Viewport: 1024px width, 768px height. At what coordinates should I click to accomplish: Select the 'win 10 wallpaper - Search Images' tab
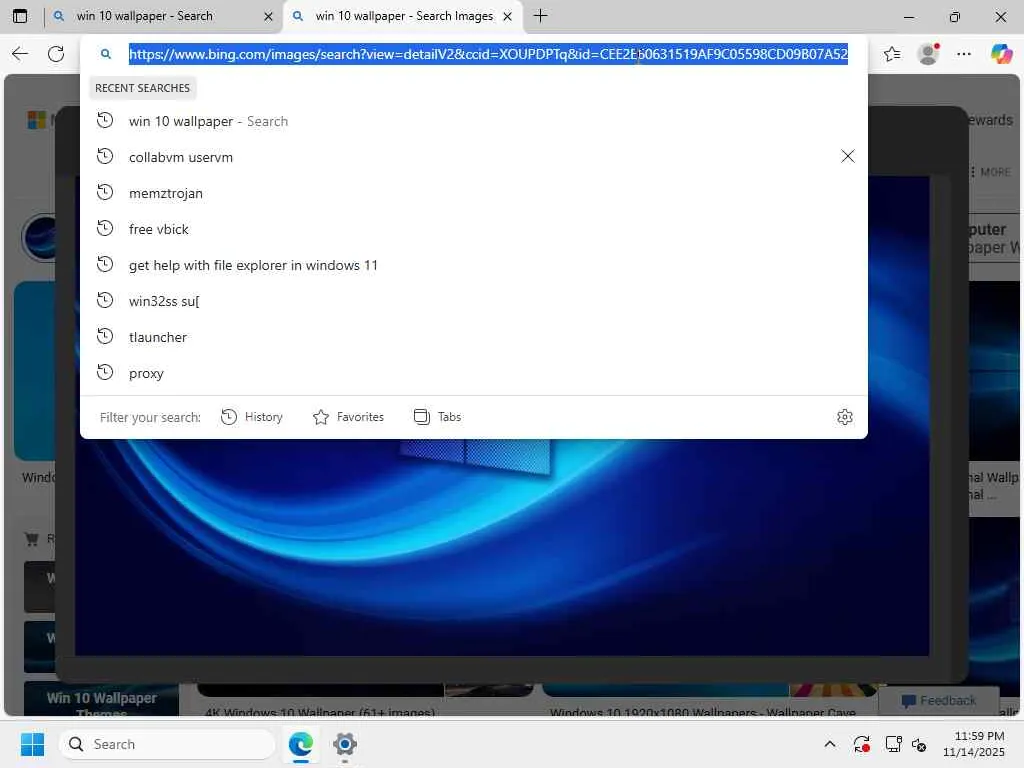404,16
